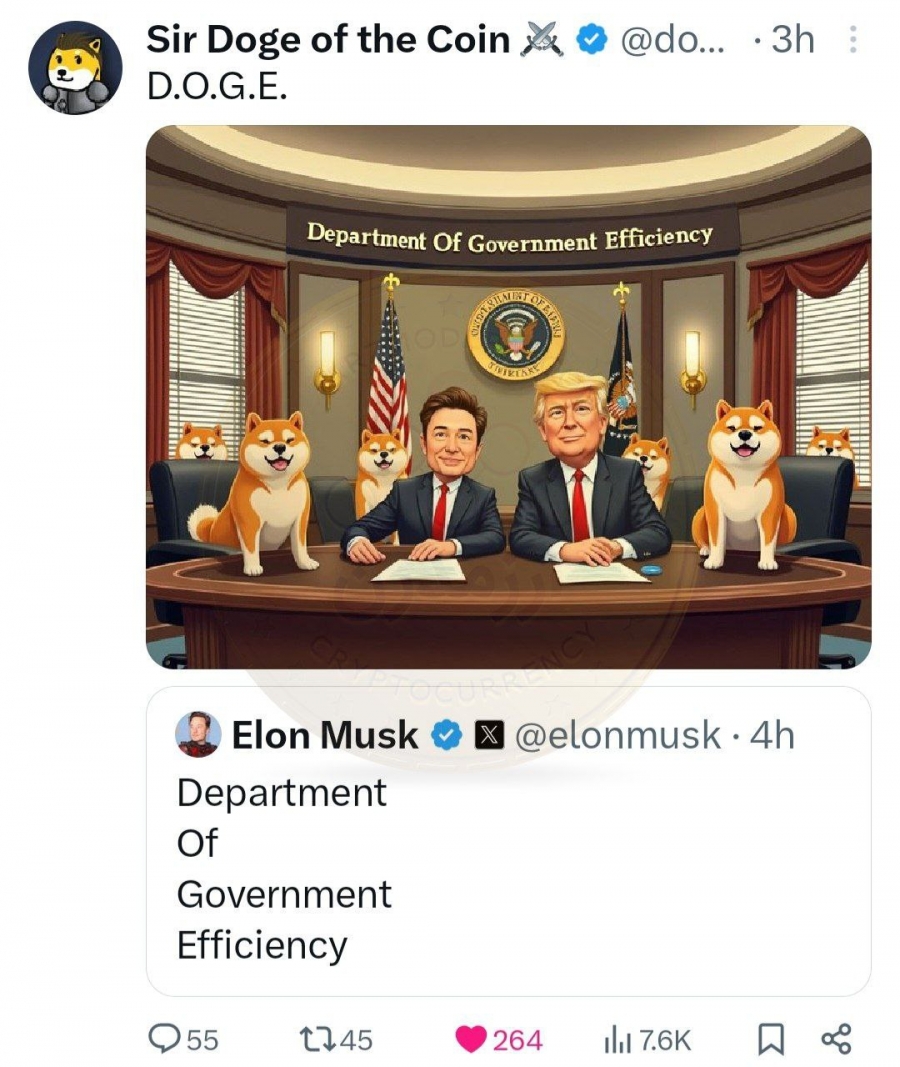Share the post via share icon
This screenshot has height=1067, width=900.
(836, 1039)
